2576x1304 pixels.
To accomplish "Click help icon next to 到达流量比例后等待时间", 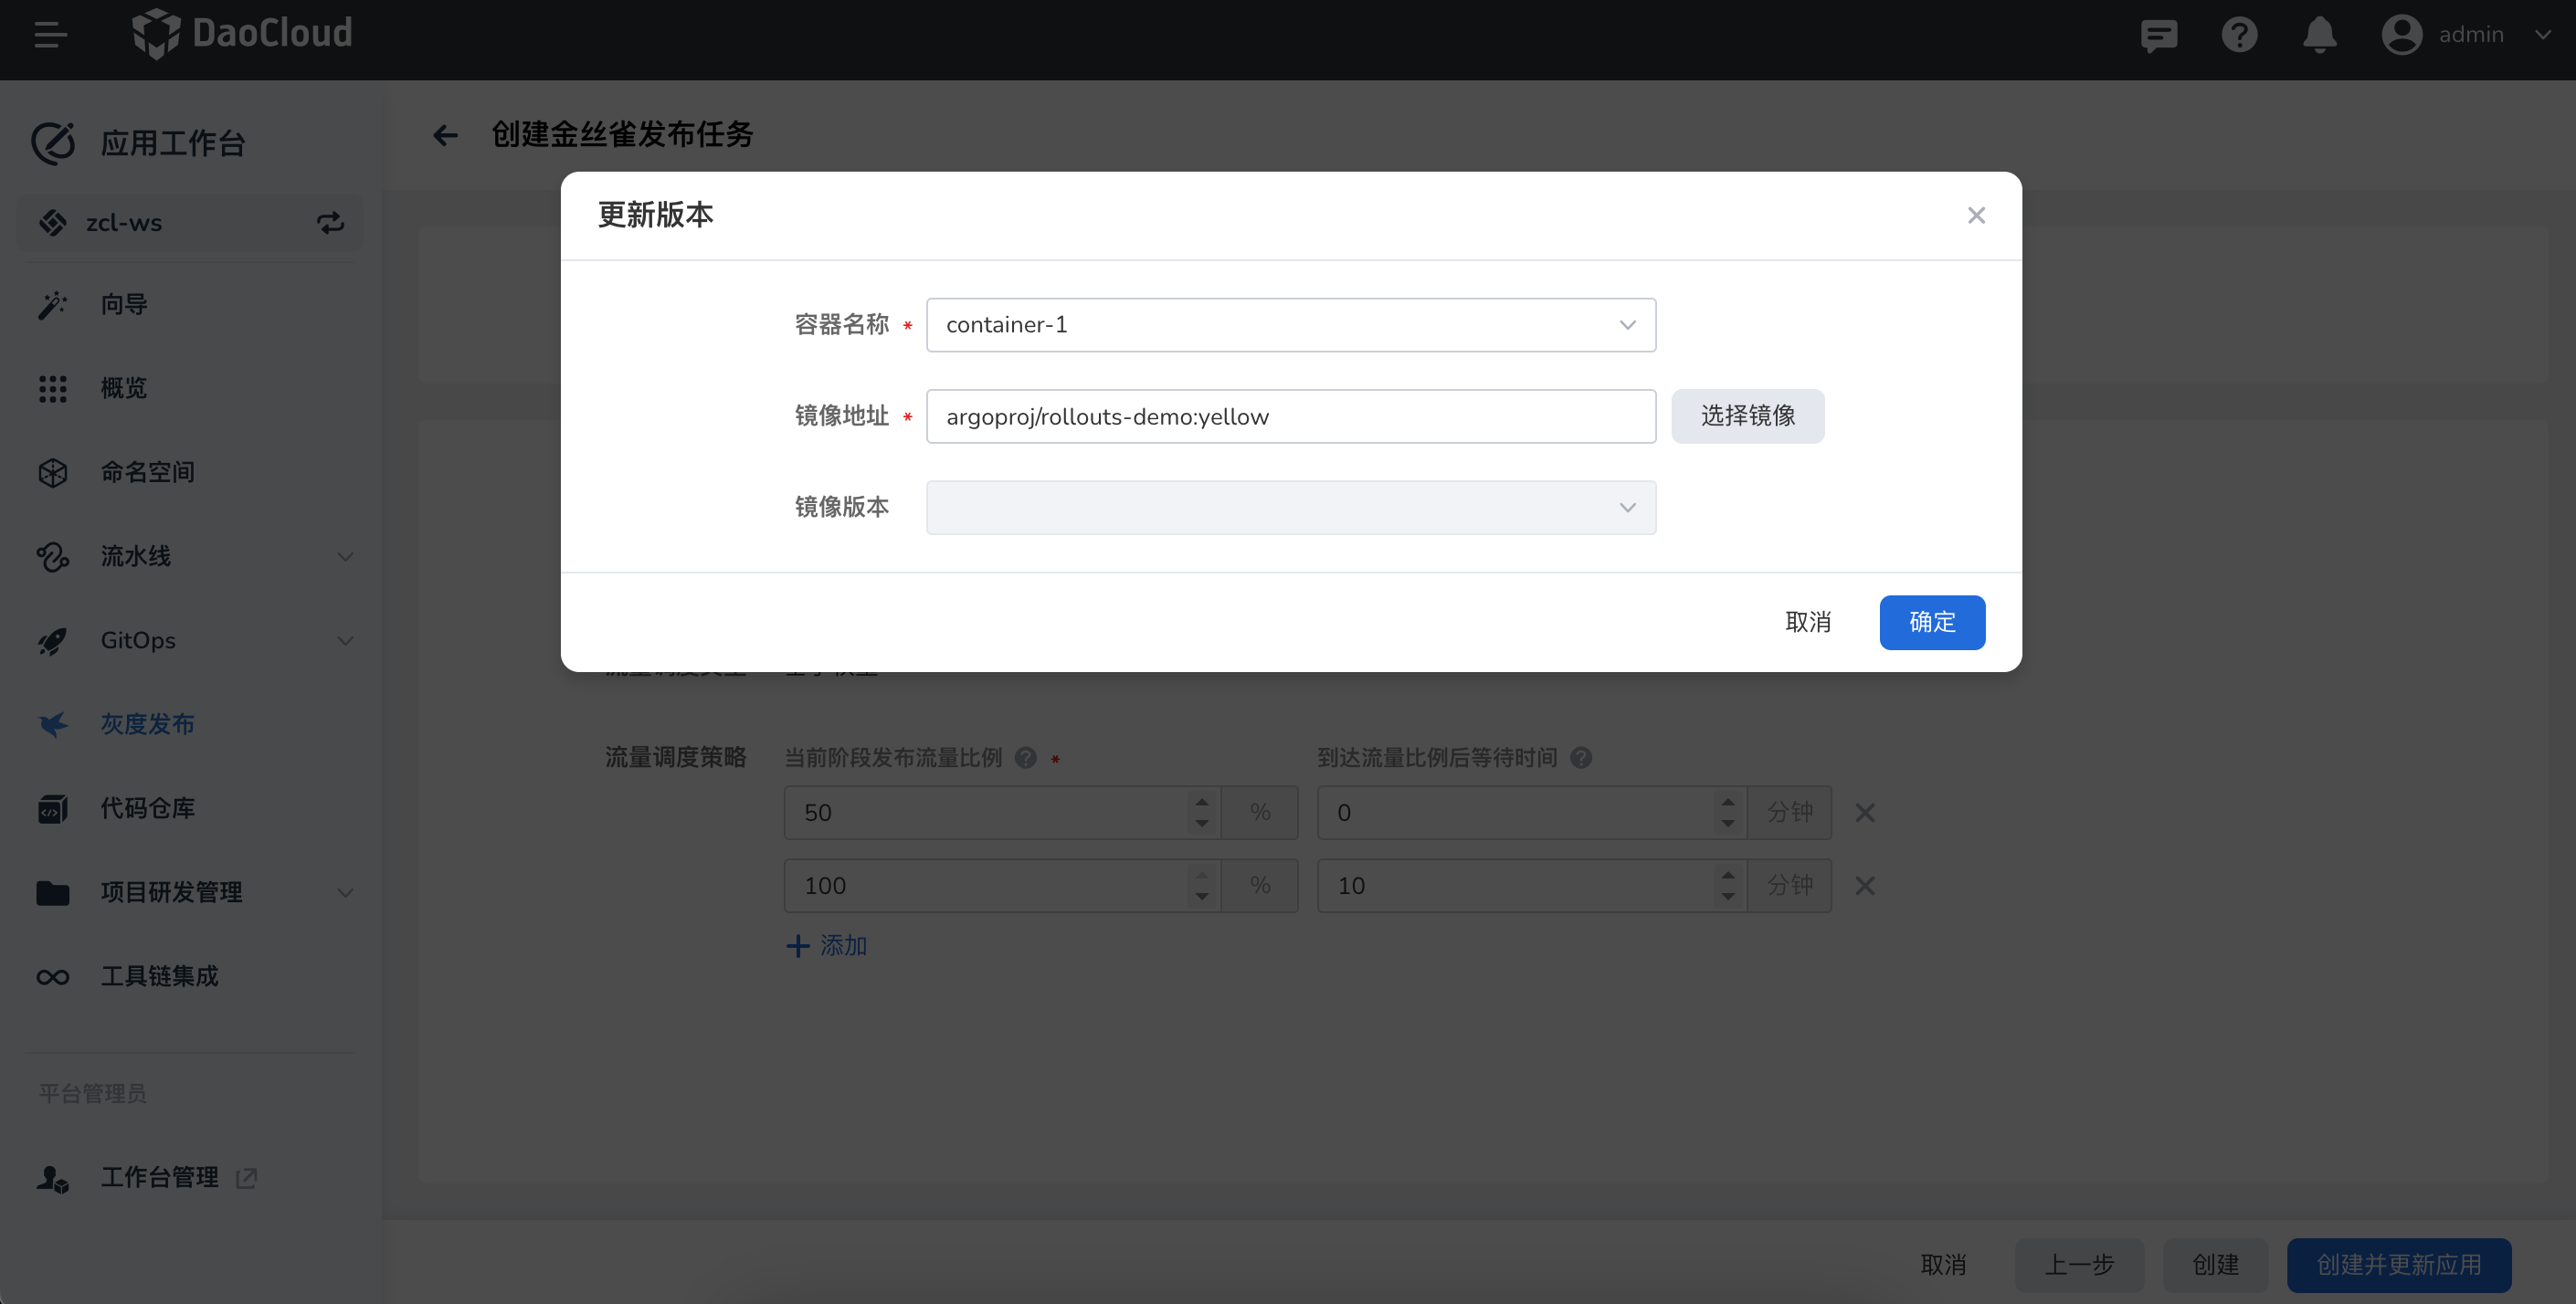I will (x=1581, y=758).
